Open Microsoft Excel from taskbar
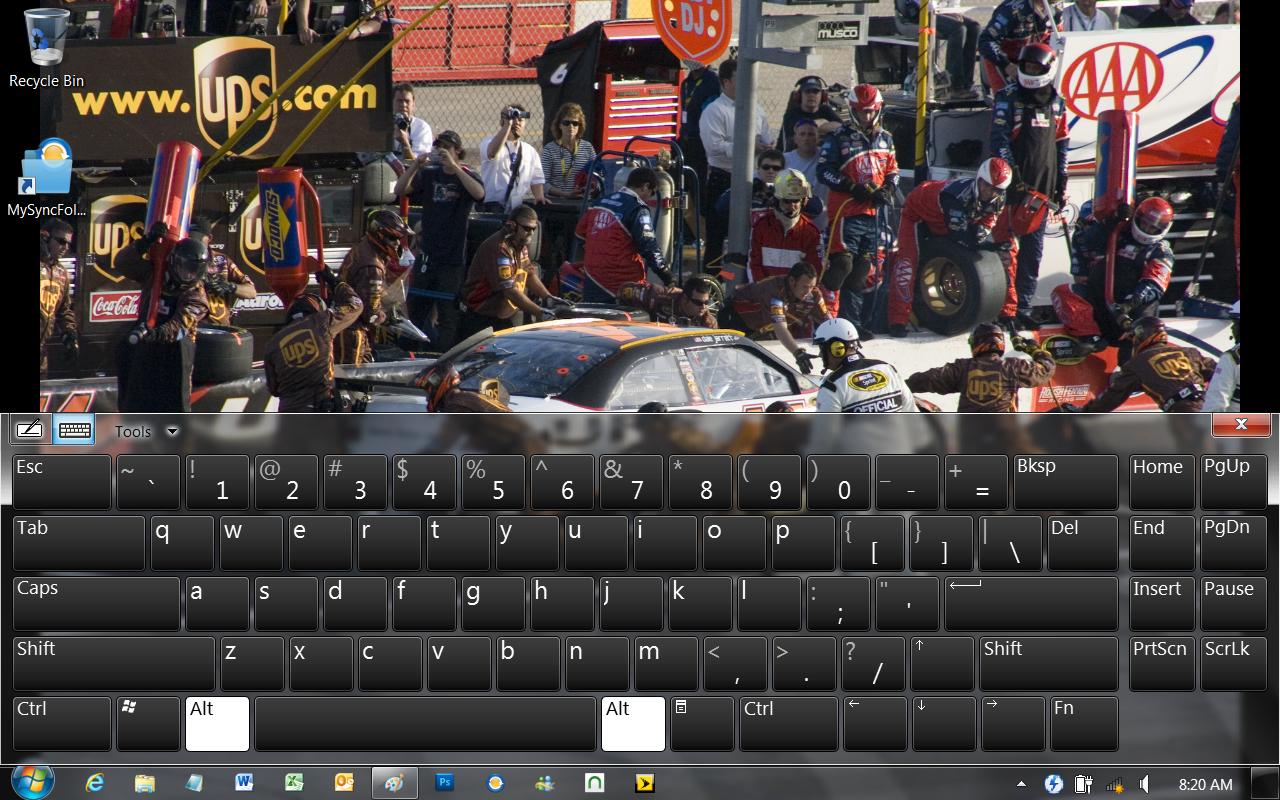This screenshot has height=800, width=1280. point(294,783)
